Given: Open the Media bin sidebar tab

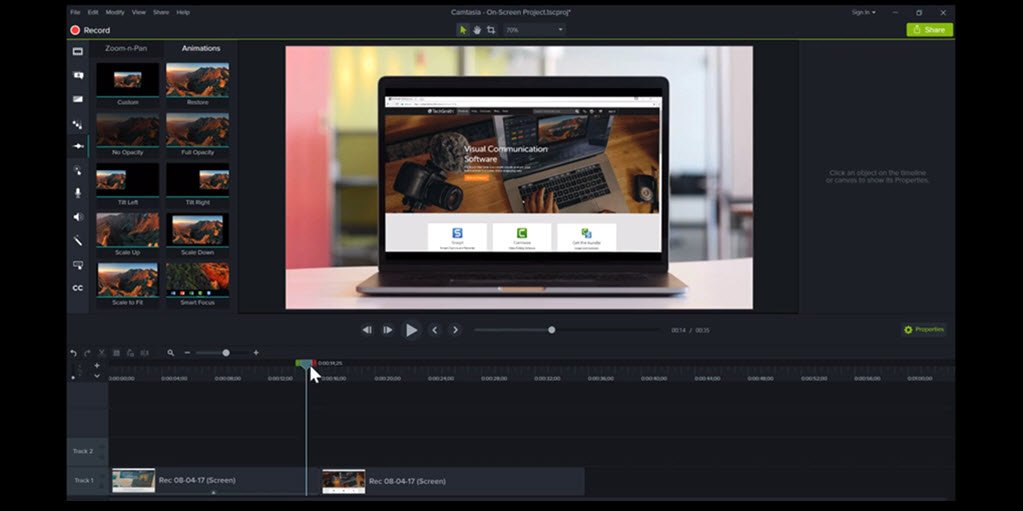Looking at the screenshot, I should (78, 52).
